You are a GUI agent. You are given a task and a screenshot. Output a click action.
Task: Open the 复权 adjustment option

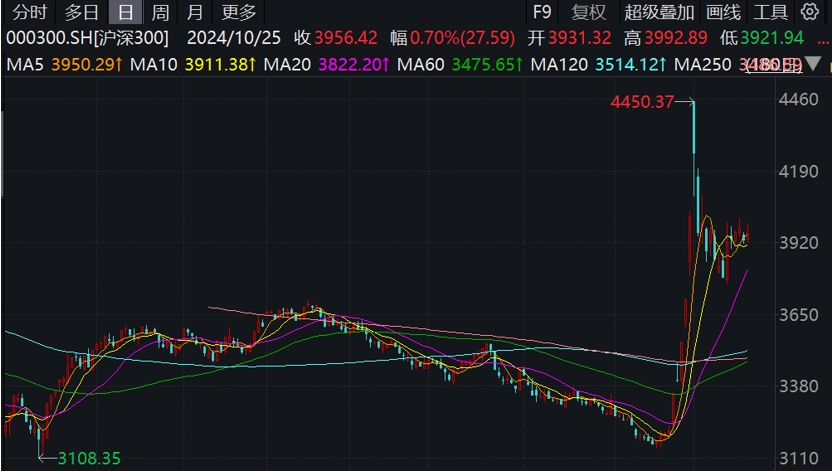coord(588,12)
